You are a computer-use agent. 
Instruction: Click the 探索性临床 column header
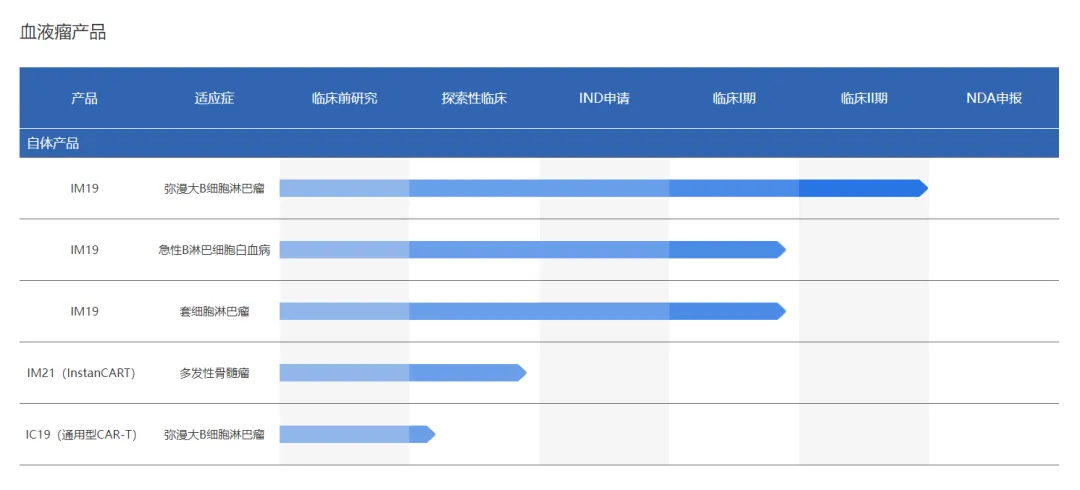tap(474, 98)
